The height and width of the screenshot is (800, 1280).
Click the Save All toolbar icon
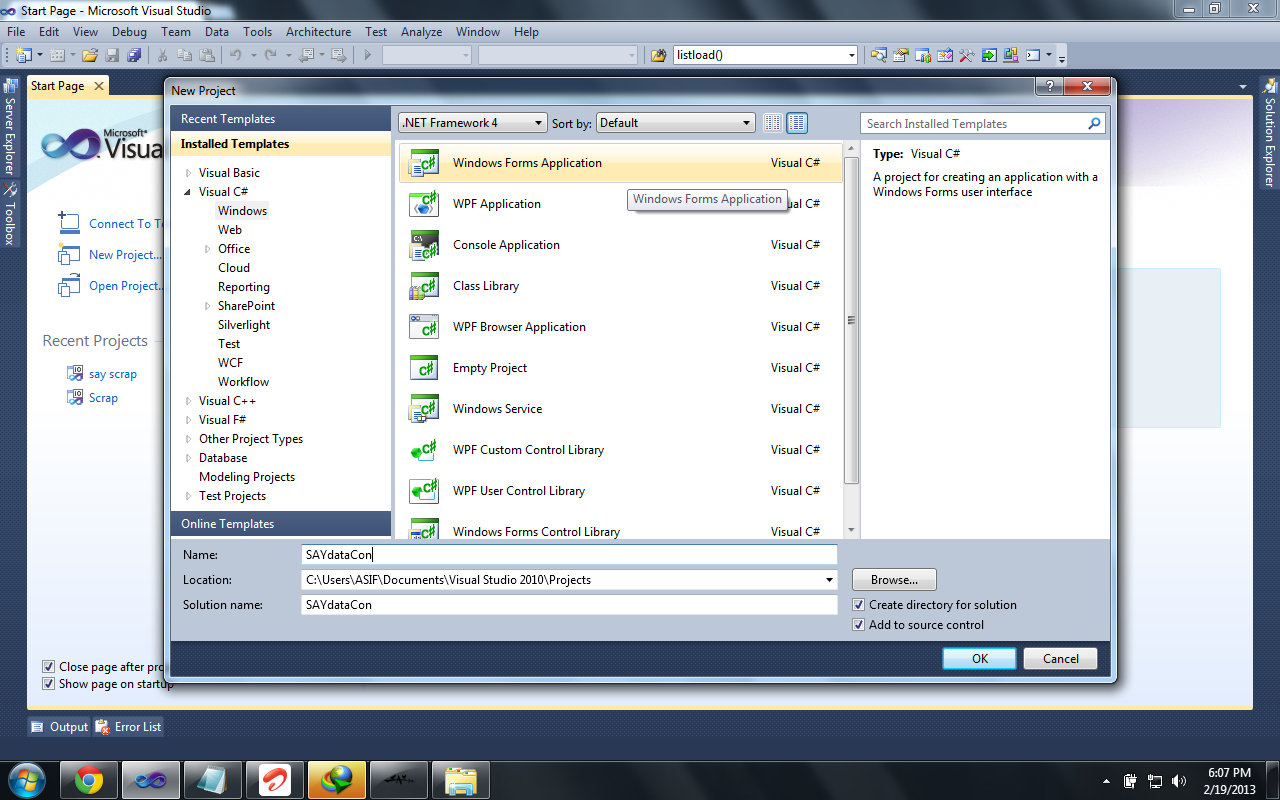pos(133,55)
